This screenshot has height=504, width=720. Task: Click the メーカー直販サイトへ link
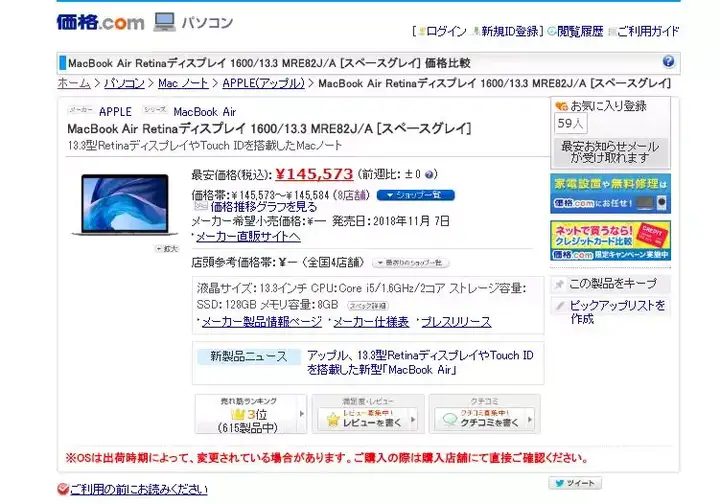pos(248,236)
